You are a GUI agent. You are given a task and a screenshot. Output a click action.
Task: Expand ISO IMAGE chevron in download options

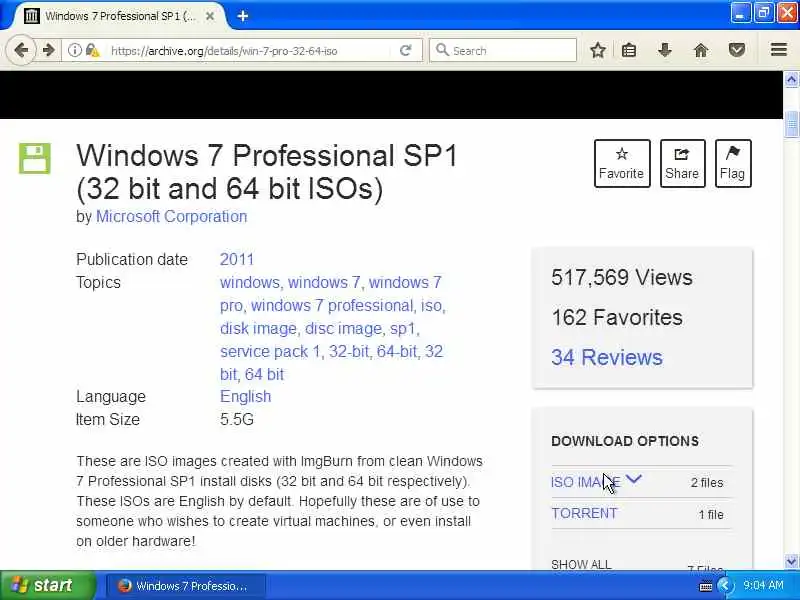[633, 480]
